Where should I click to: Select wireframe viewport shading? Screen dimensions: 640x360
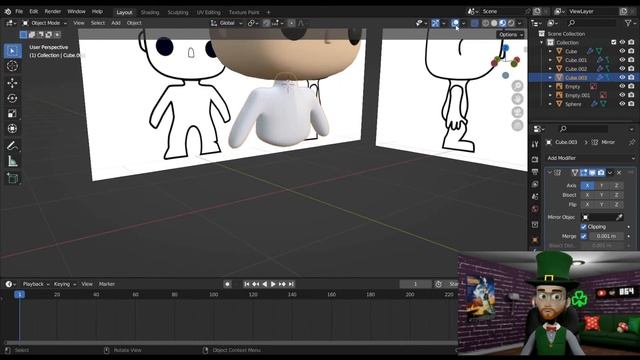point(485,23)
